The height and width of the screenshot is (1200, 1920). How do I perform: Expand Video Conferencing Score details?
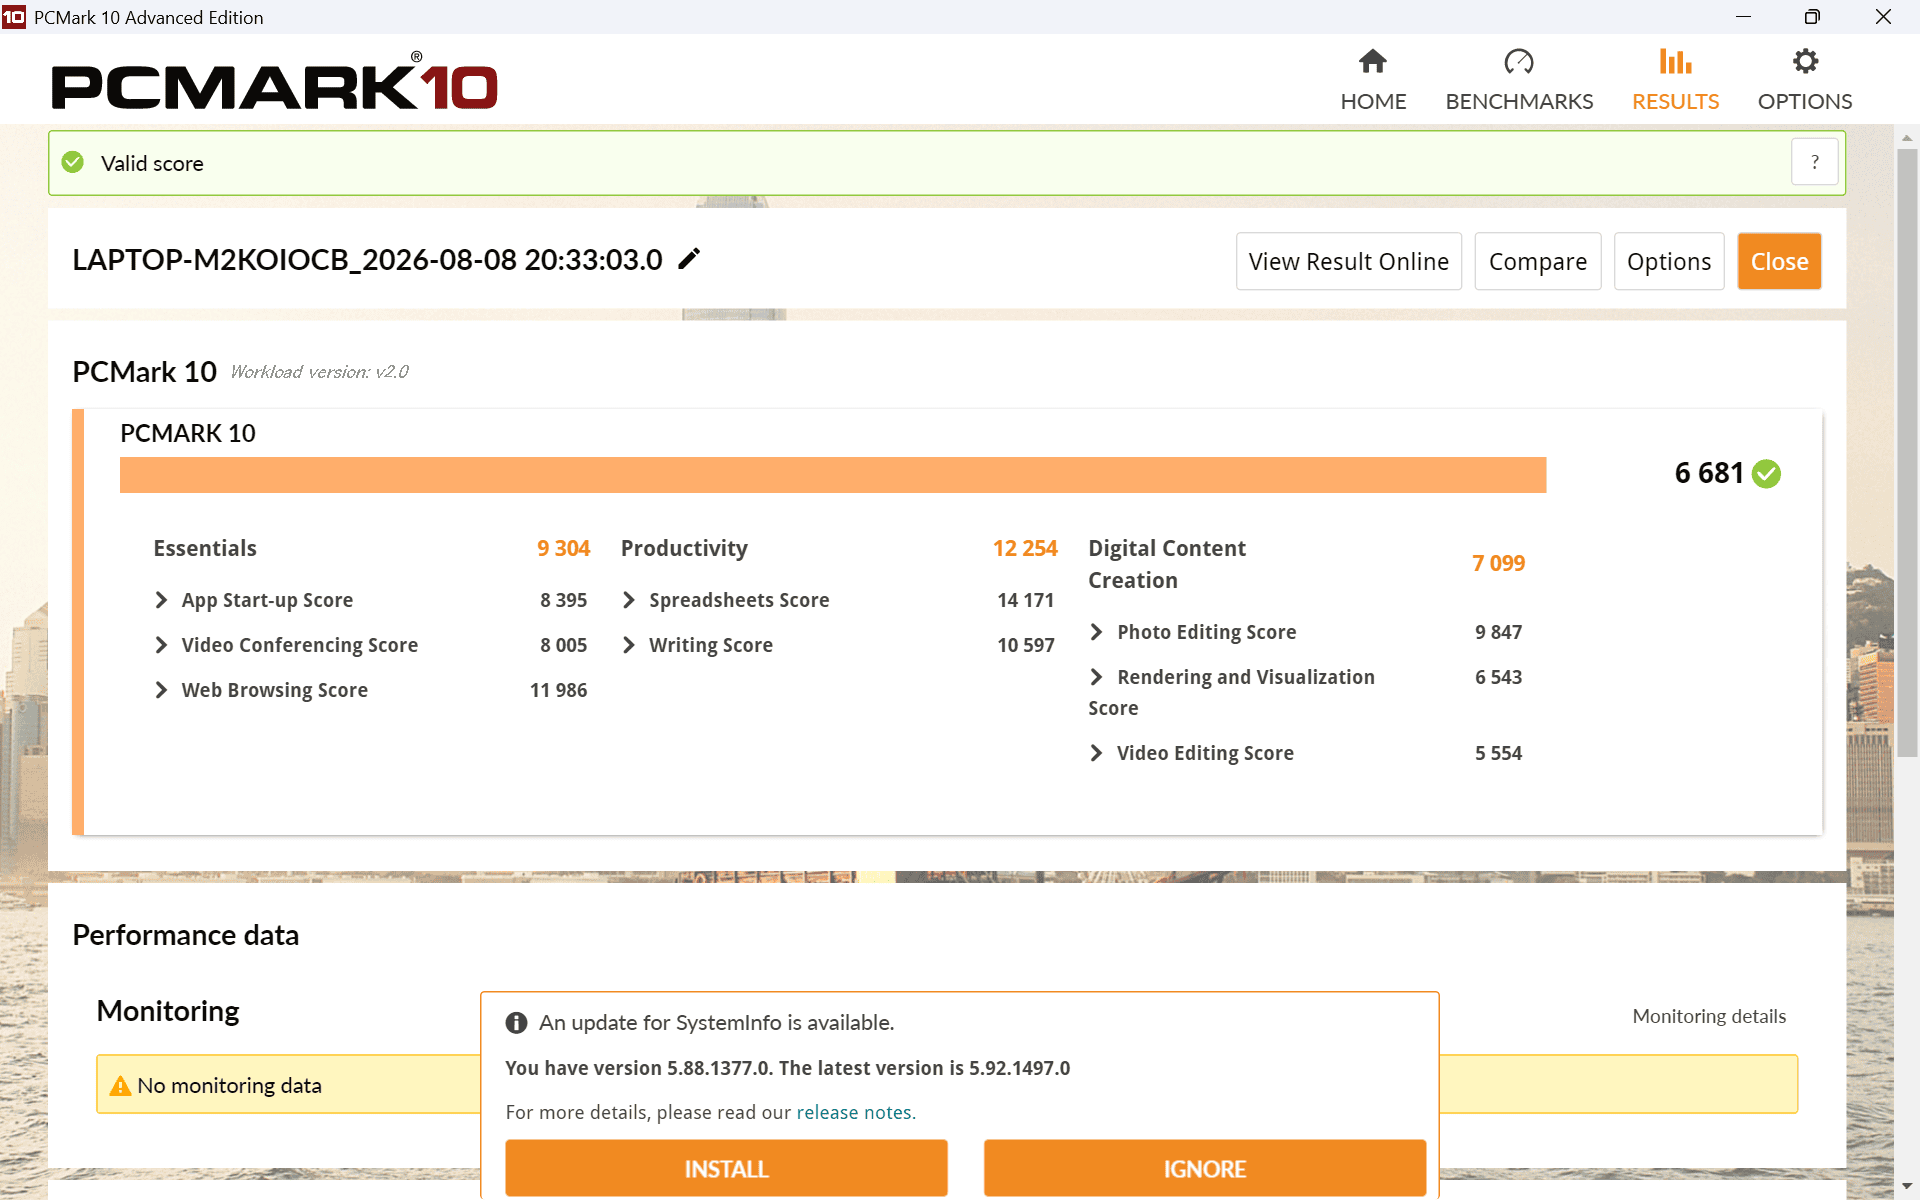[161, 645]
